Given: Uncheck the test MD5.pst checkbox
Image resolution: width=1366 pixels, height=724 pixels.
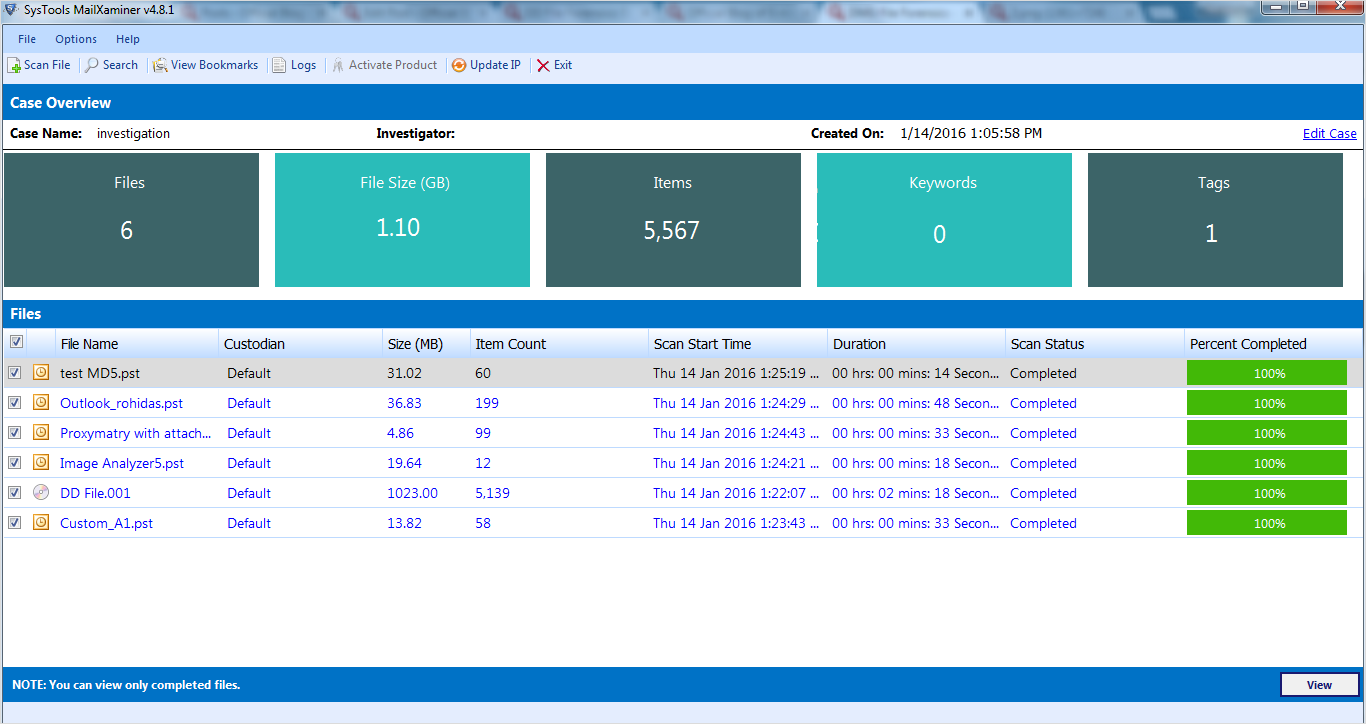Looking at the screenshot, I should 15,373.
